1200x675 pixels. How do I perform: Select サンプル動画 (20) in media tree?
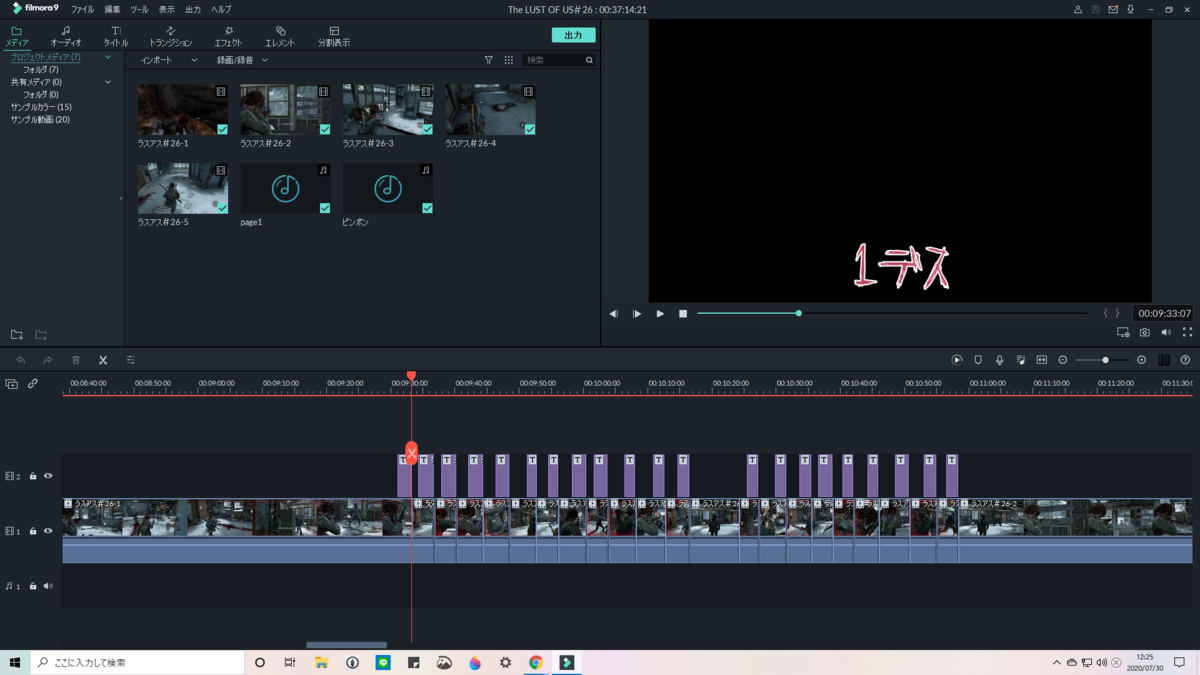40,119
